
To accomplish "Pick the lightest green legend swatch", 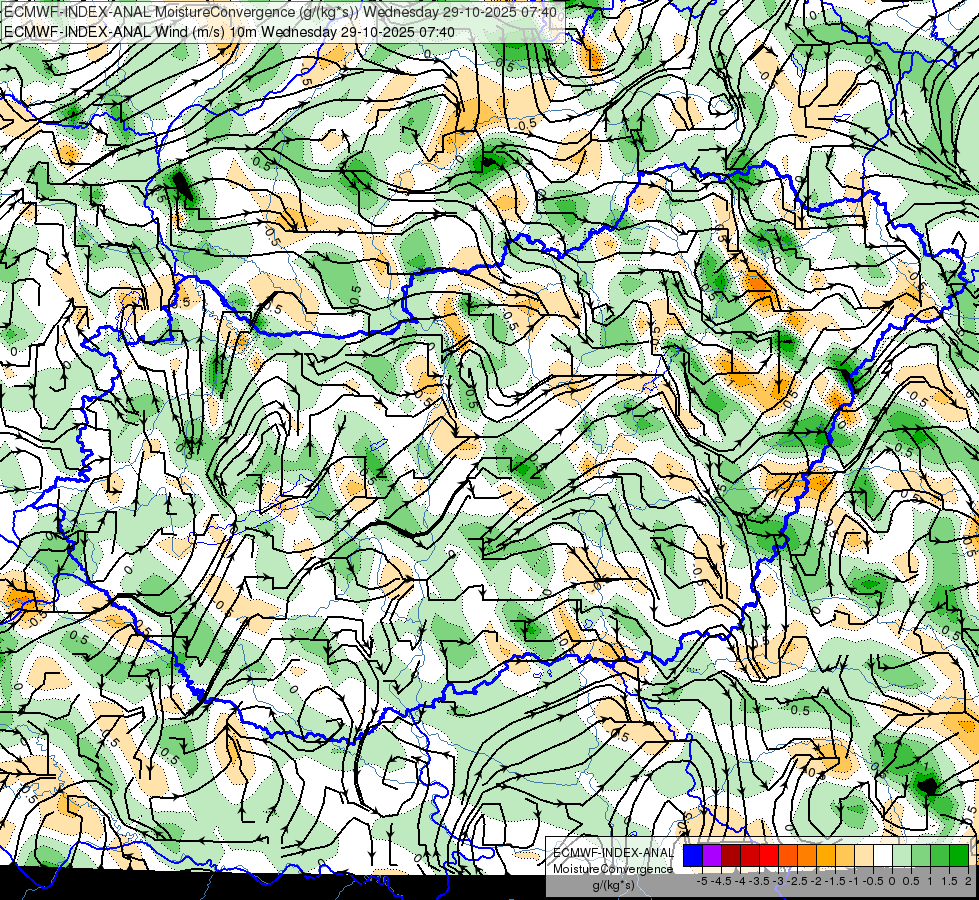I will pyautogui.click(x=902, y=856).
